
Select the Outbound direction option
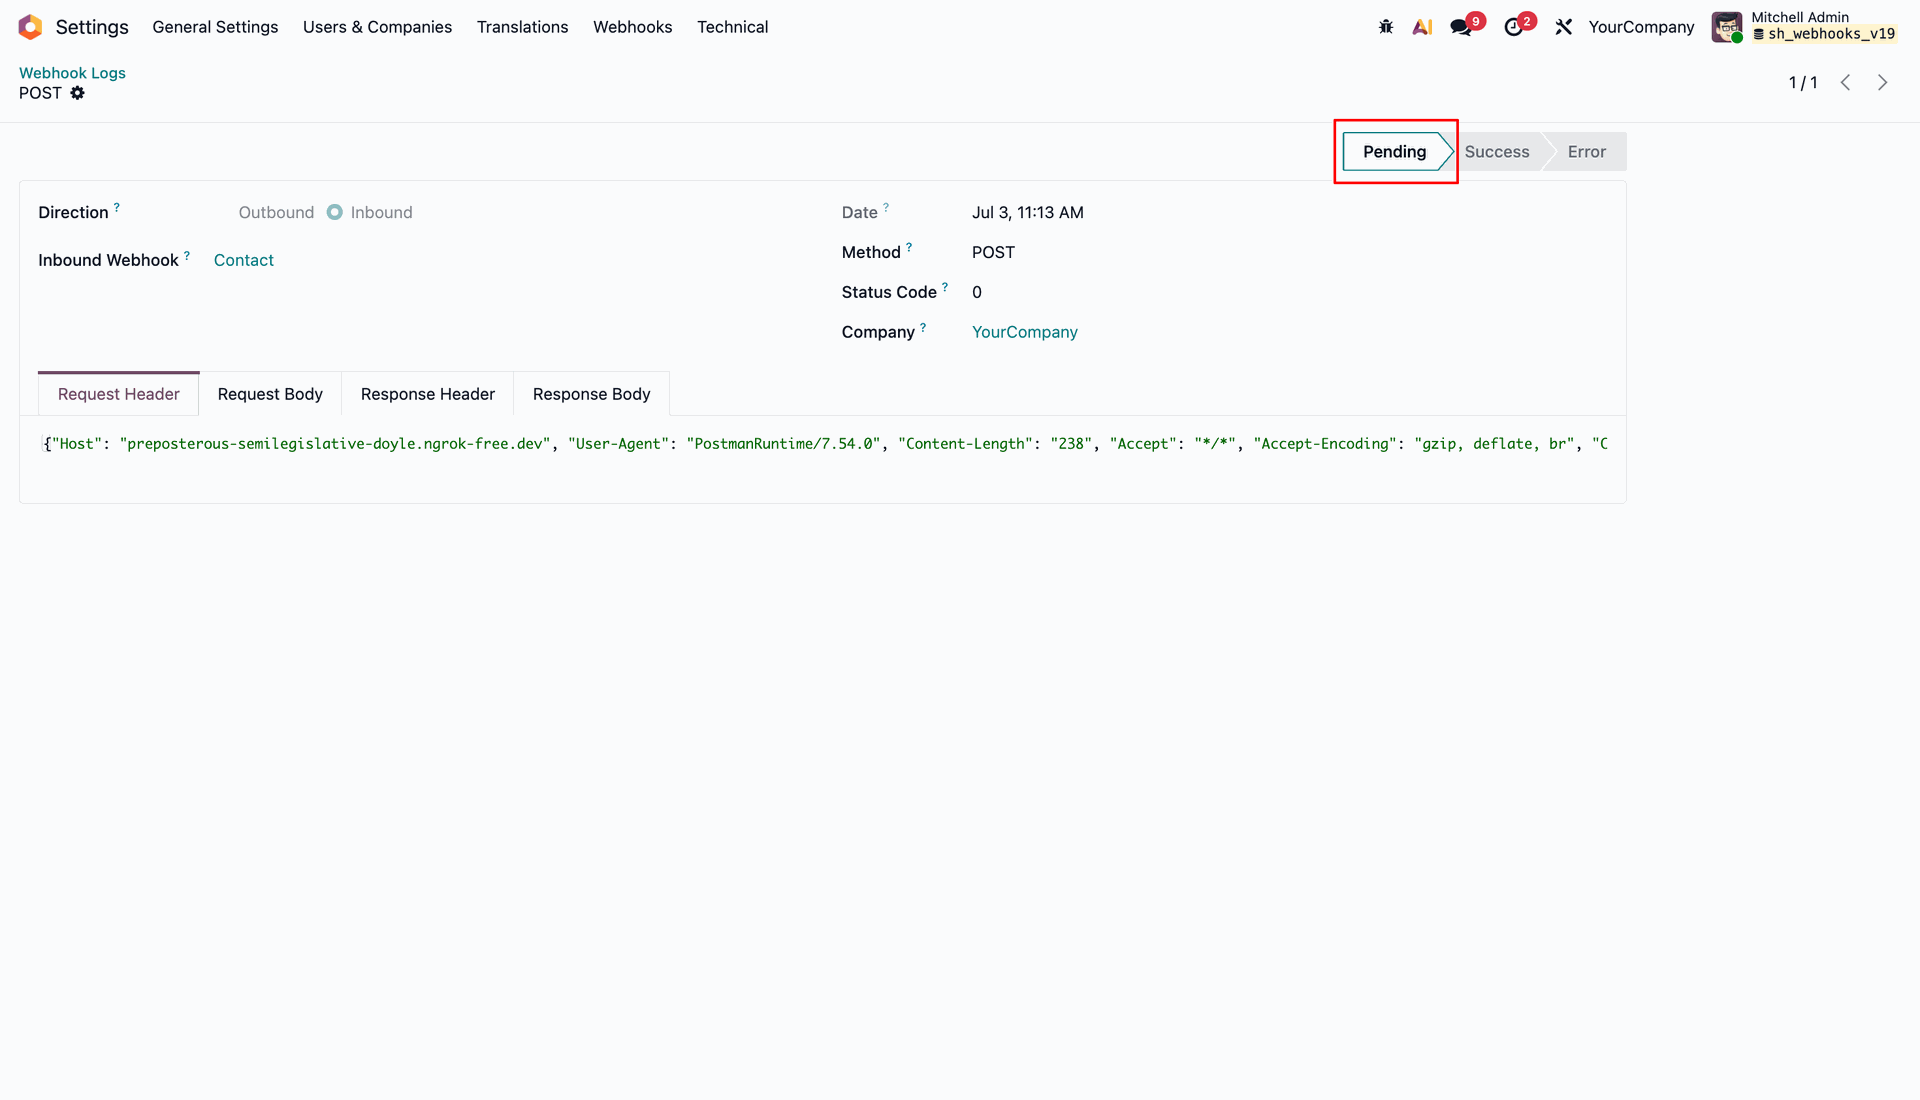[276, 212]
